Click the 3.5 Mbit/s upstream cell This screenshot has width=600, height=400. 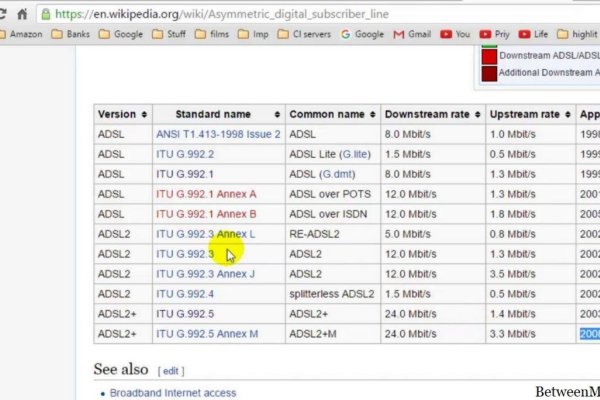pyautogui.click(x=531, y=274)
